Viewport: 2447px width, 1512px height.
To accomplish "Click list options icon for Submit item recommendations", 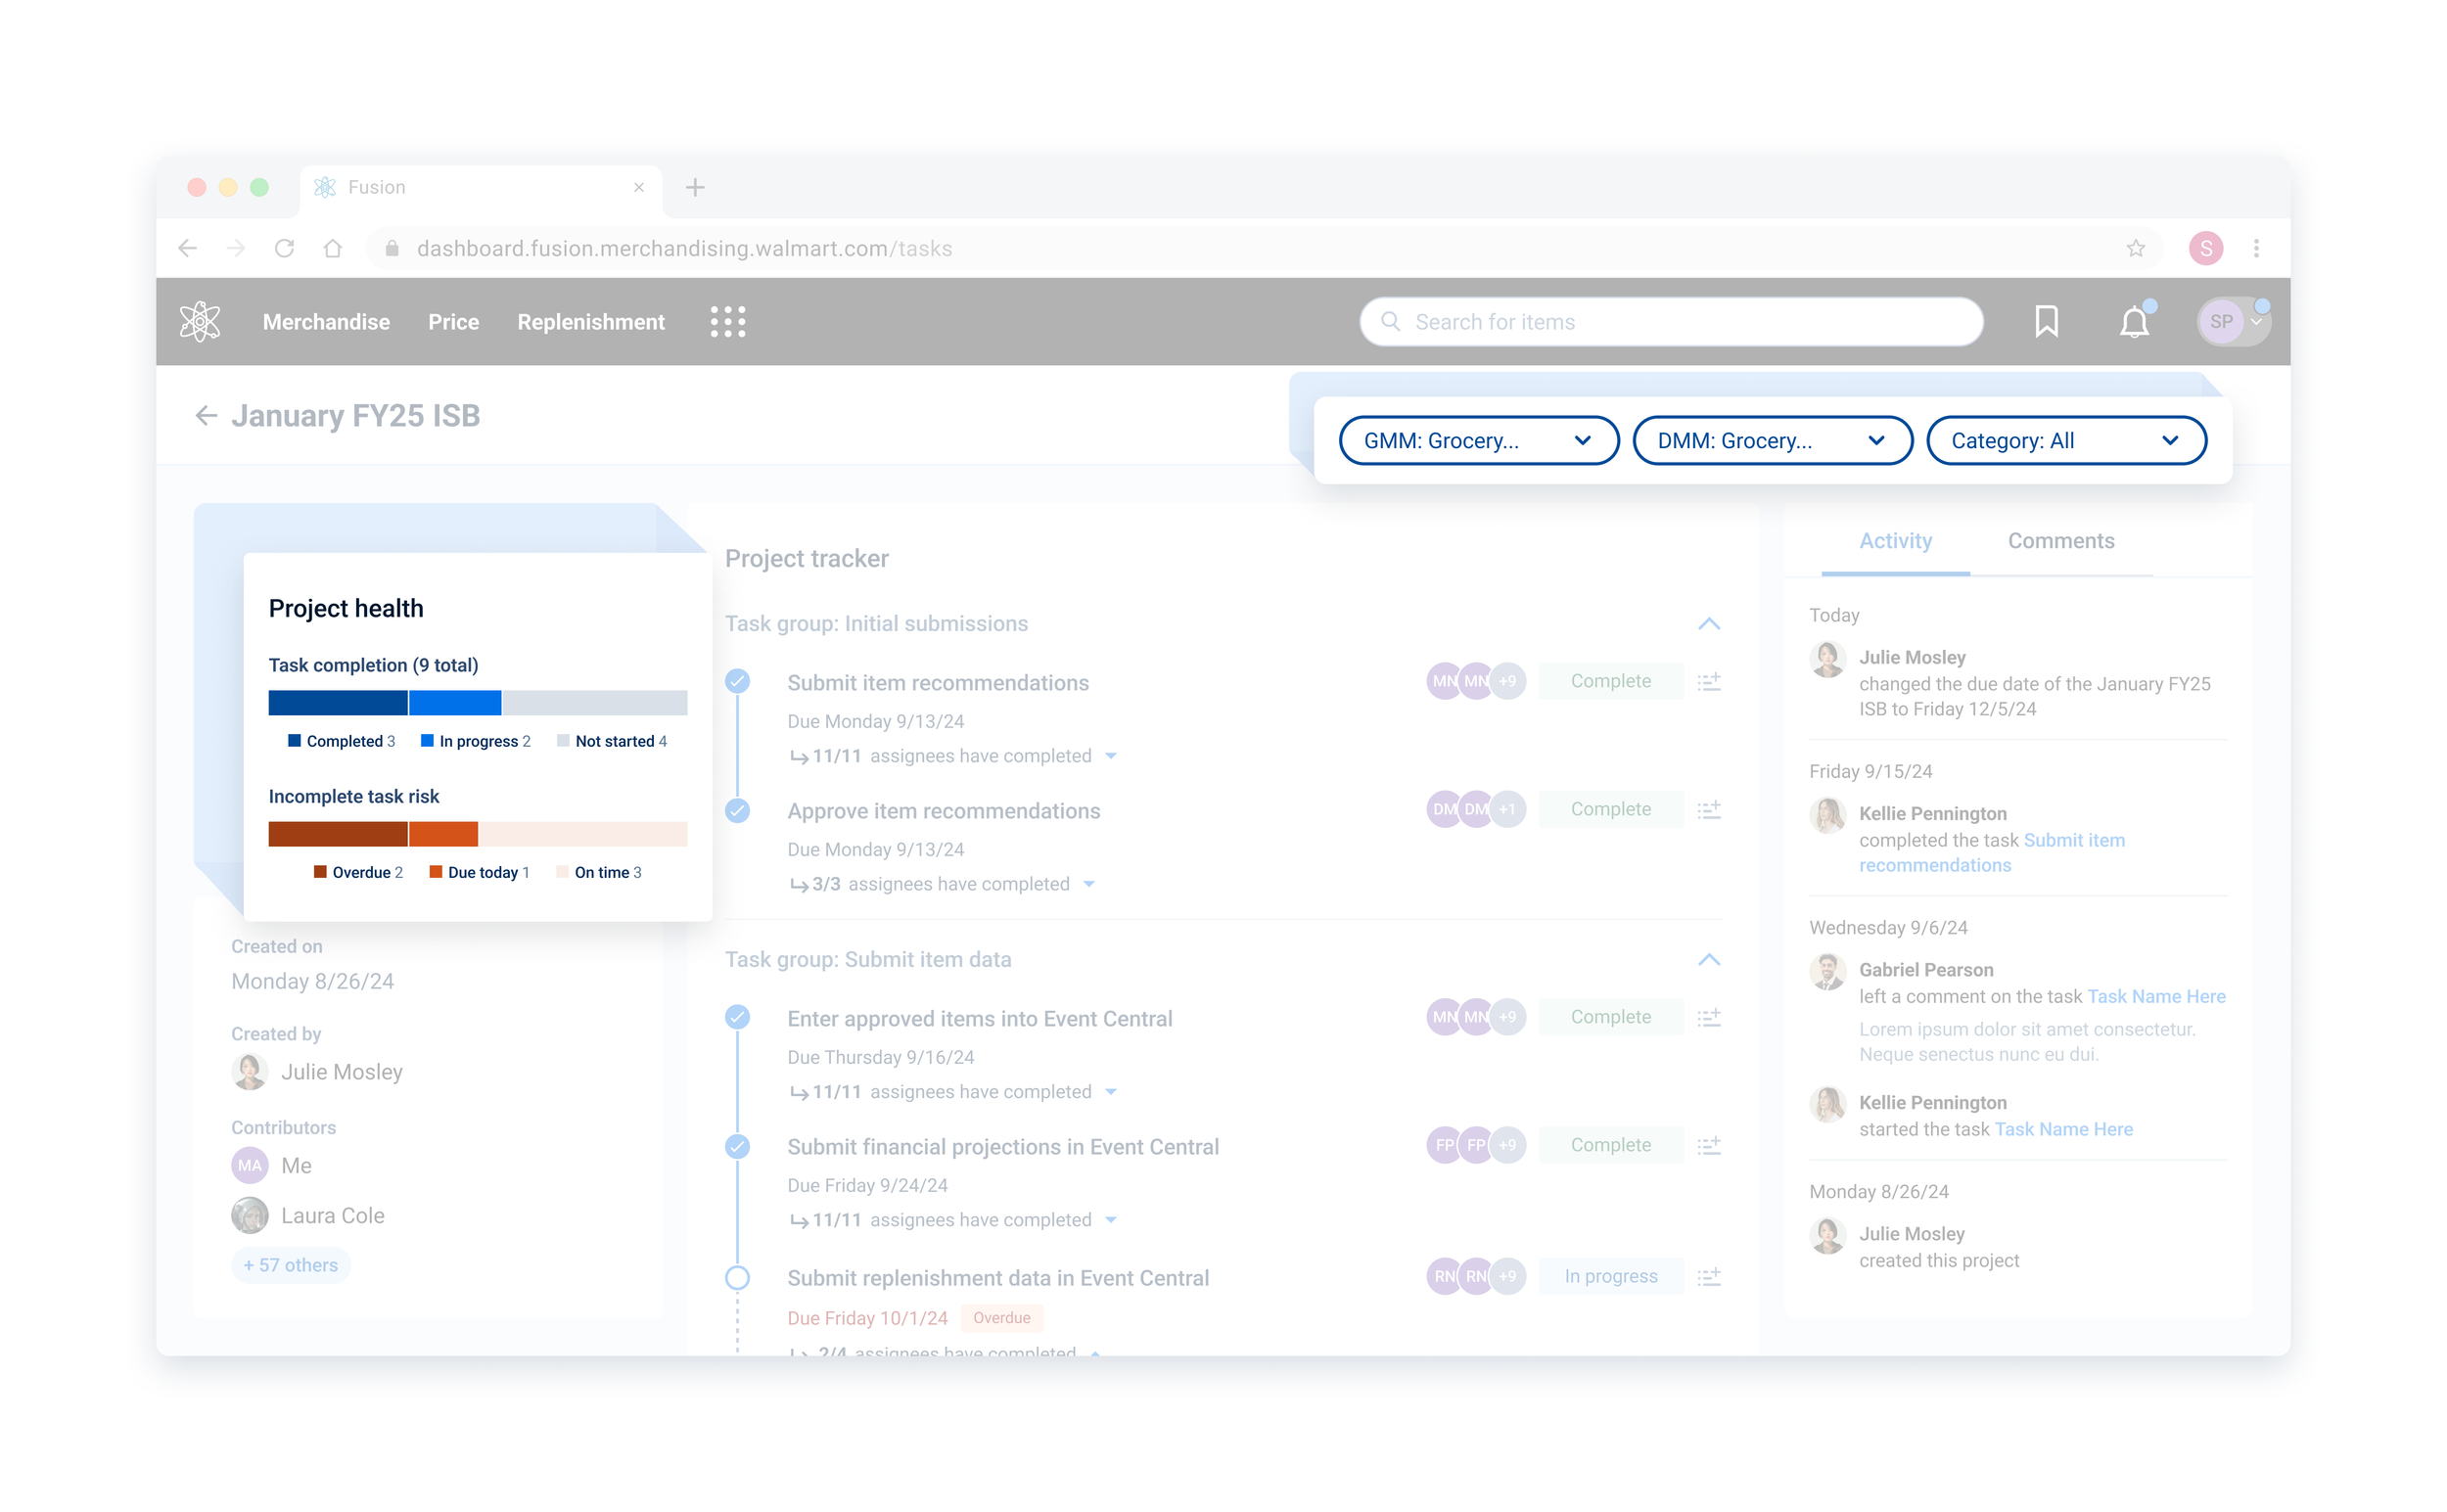I will pyautogui.click(x=1708, y=681).
